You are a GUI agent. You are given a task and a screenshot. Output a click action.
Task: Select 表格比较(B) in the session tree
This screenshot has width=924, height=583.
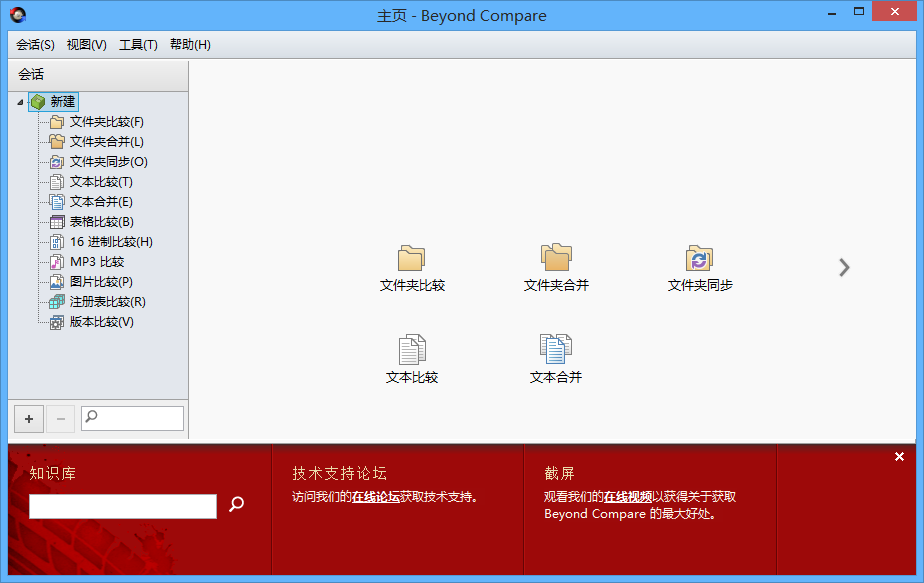[101, 222]
